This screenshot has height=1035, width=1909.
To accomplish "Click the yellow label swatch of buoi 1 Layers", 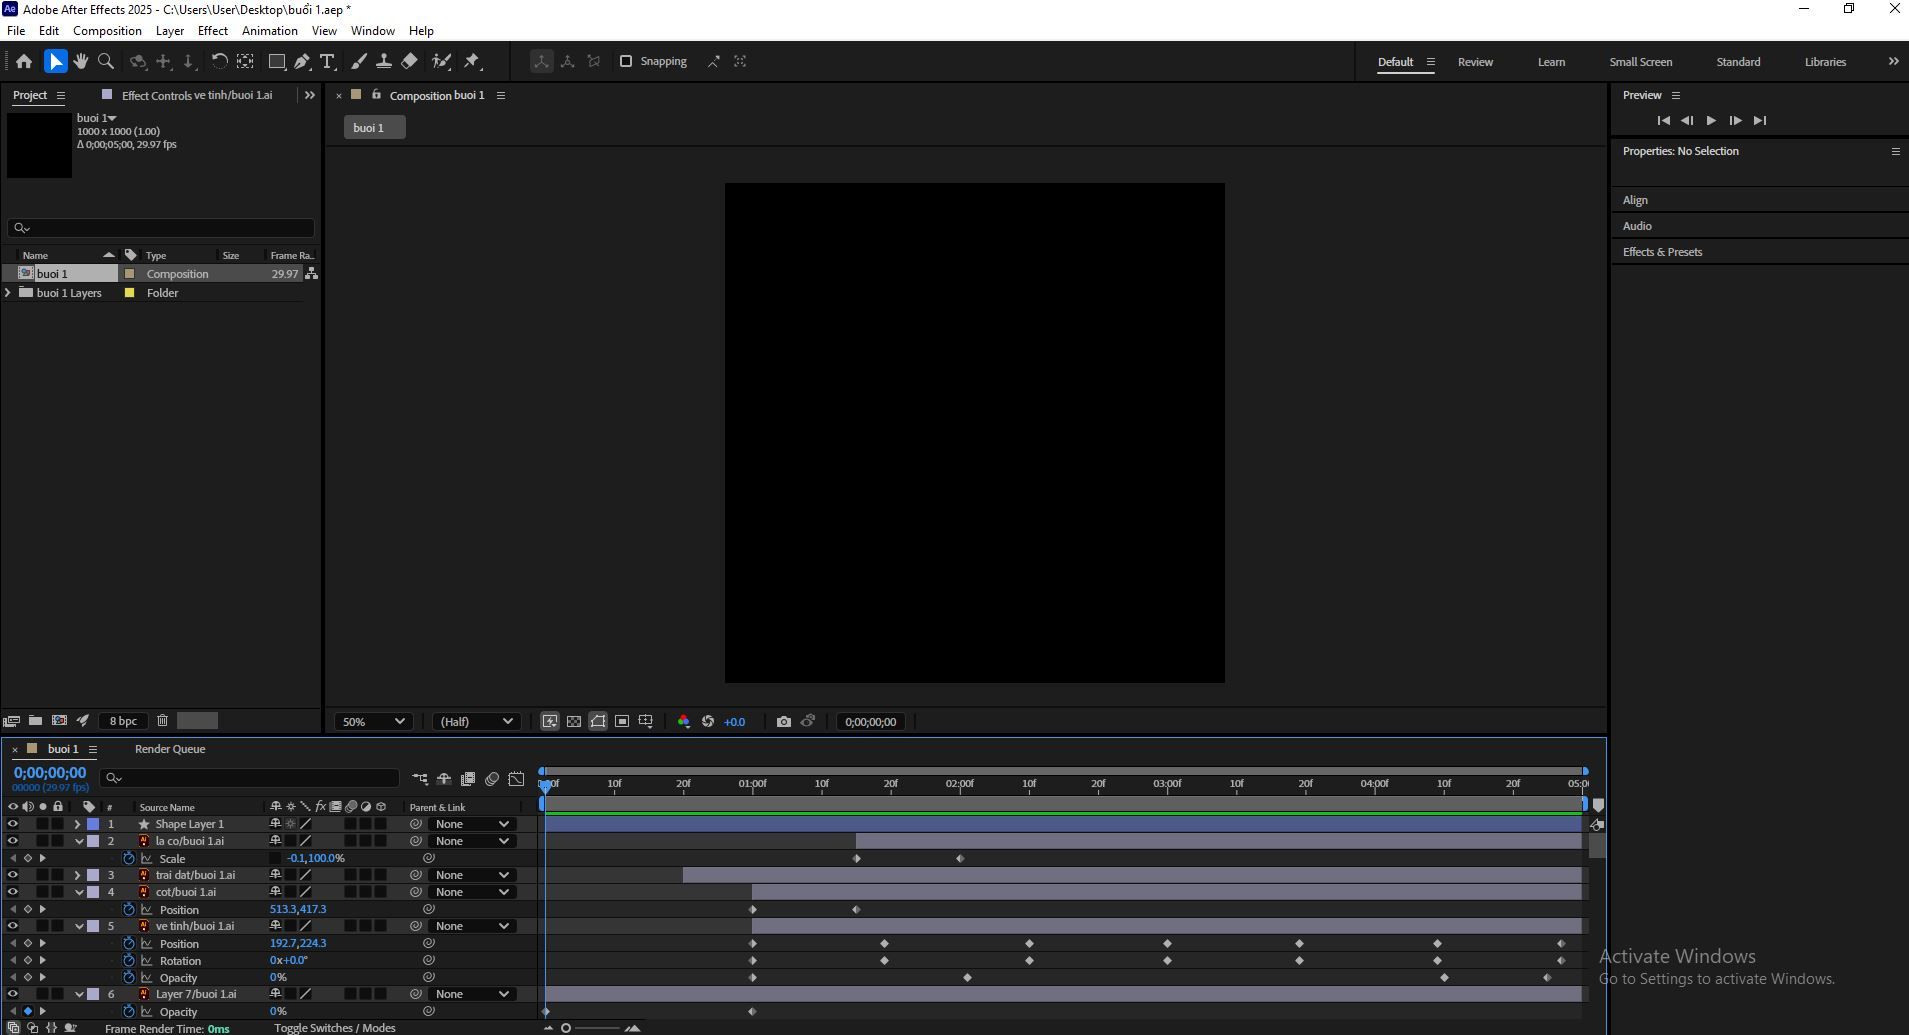I will click(x=129, y=293).
